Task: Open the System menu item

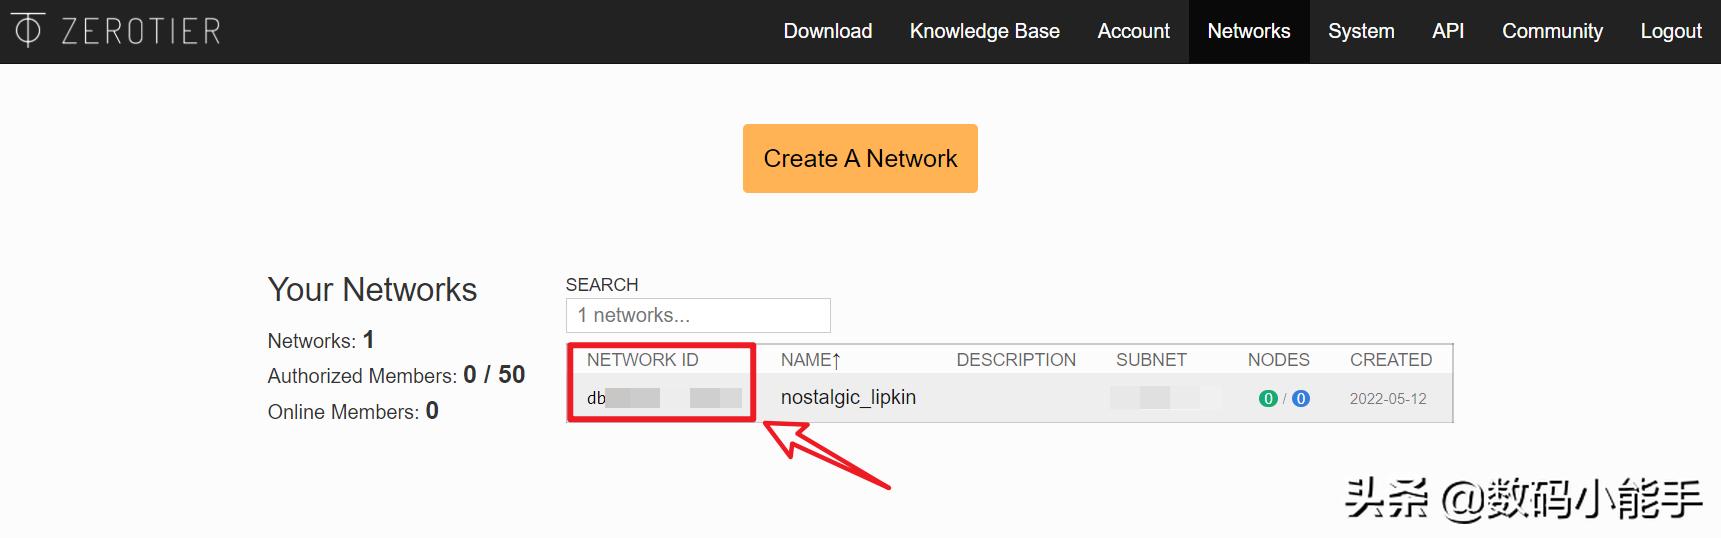Action: click(x=1360, y=31)
